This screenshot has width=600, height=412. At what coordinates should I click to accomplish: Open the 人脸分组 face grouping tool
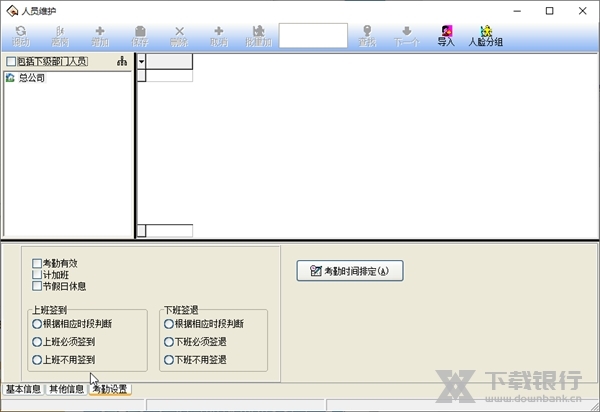coord(486,36)
